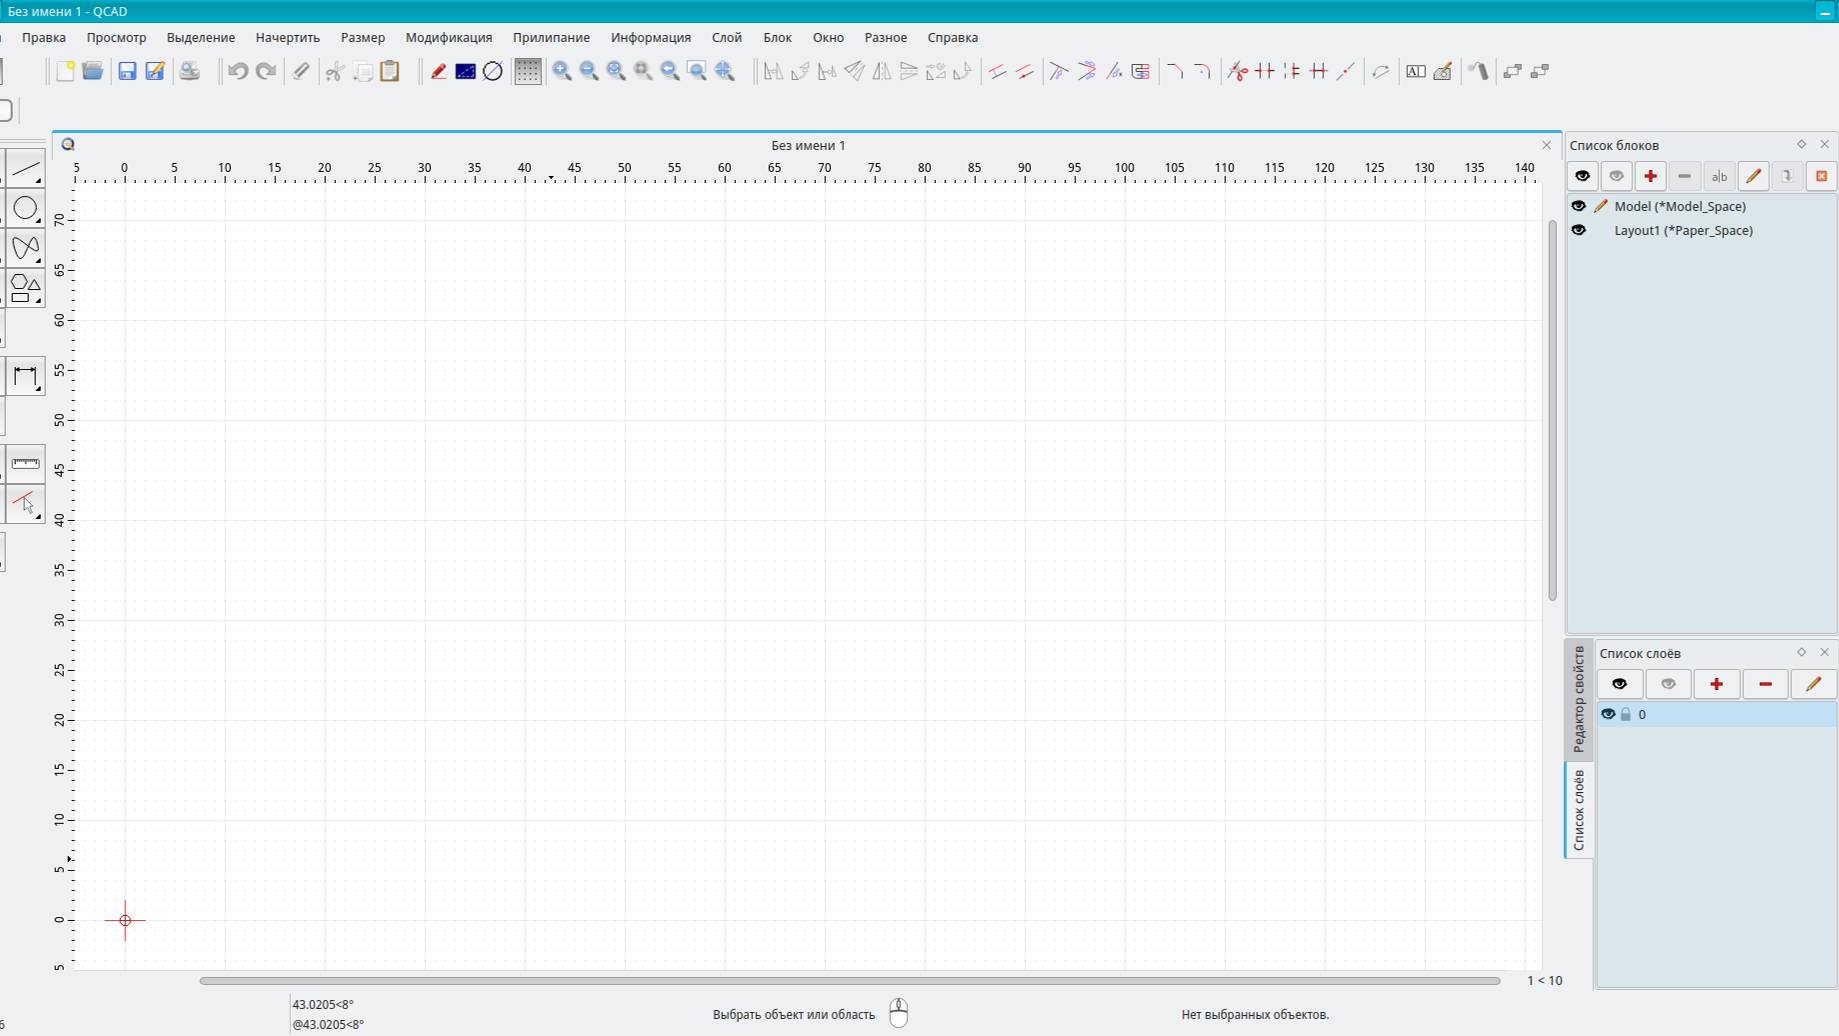Toggle visibility of Model (*Model_Space) block
Image resolution: width=1839 pixels, height=1036 pixels.
(1579, 206)
